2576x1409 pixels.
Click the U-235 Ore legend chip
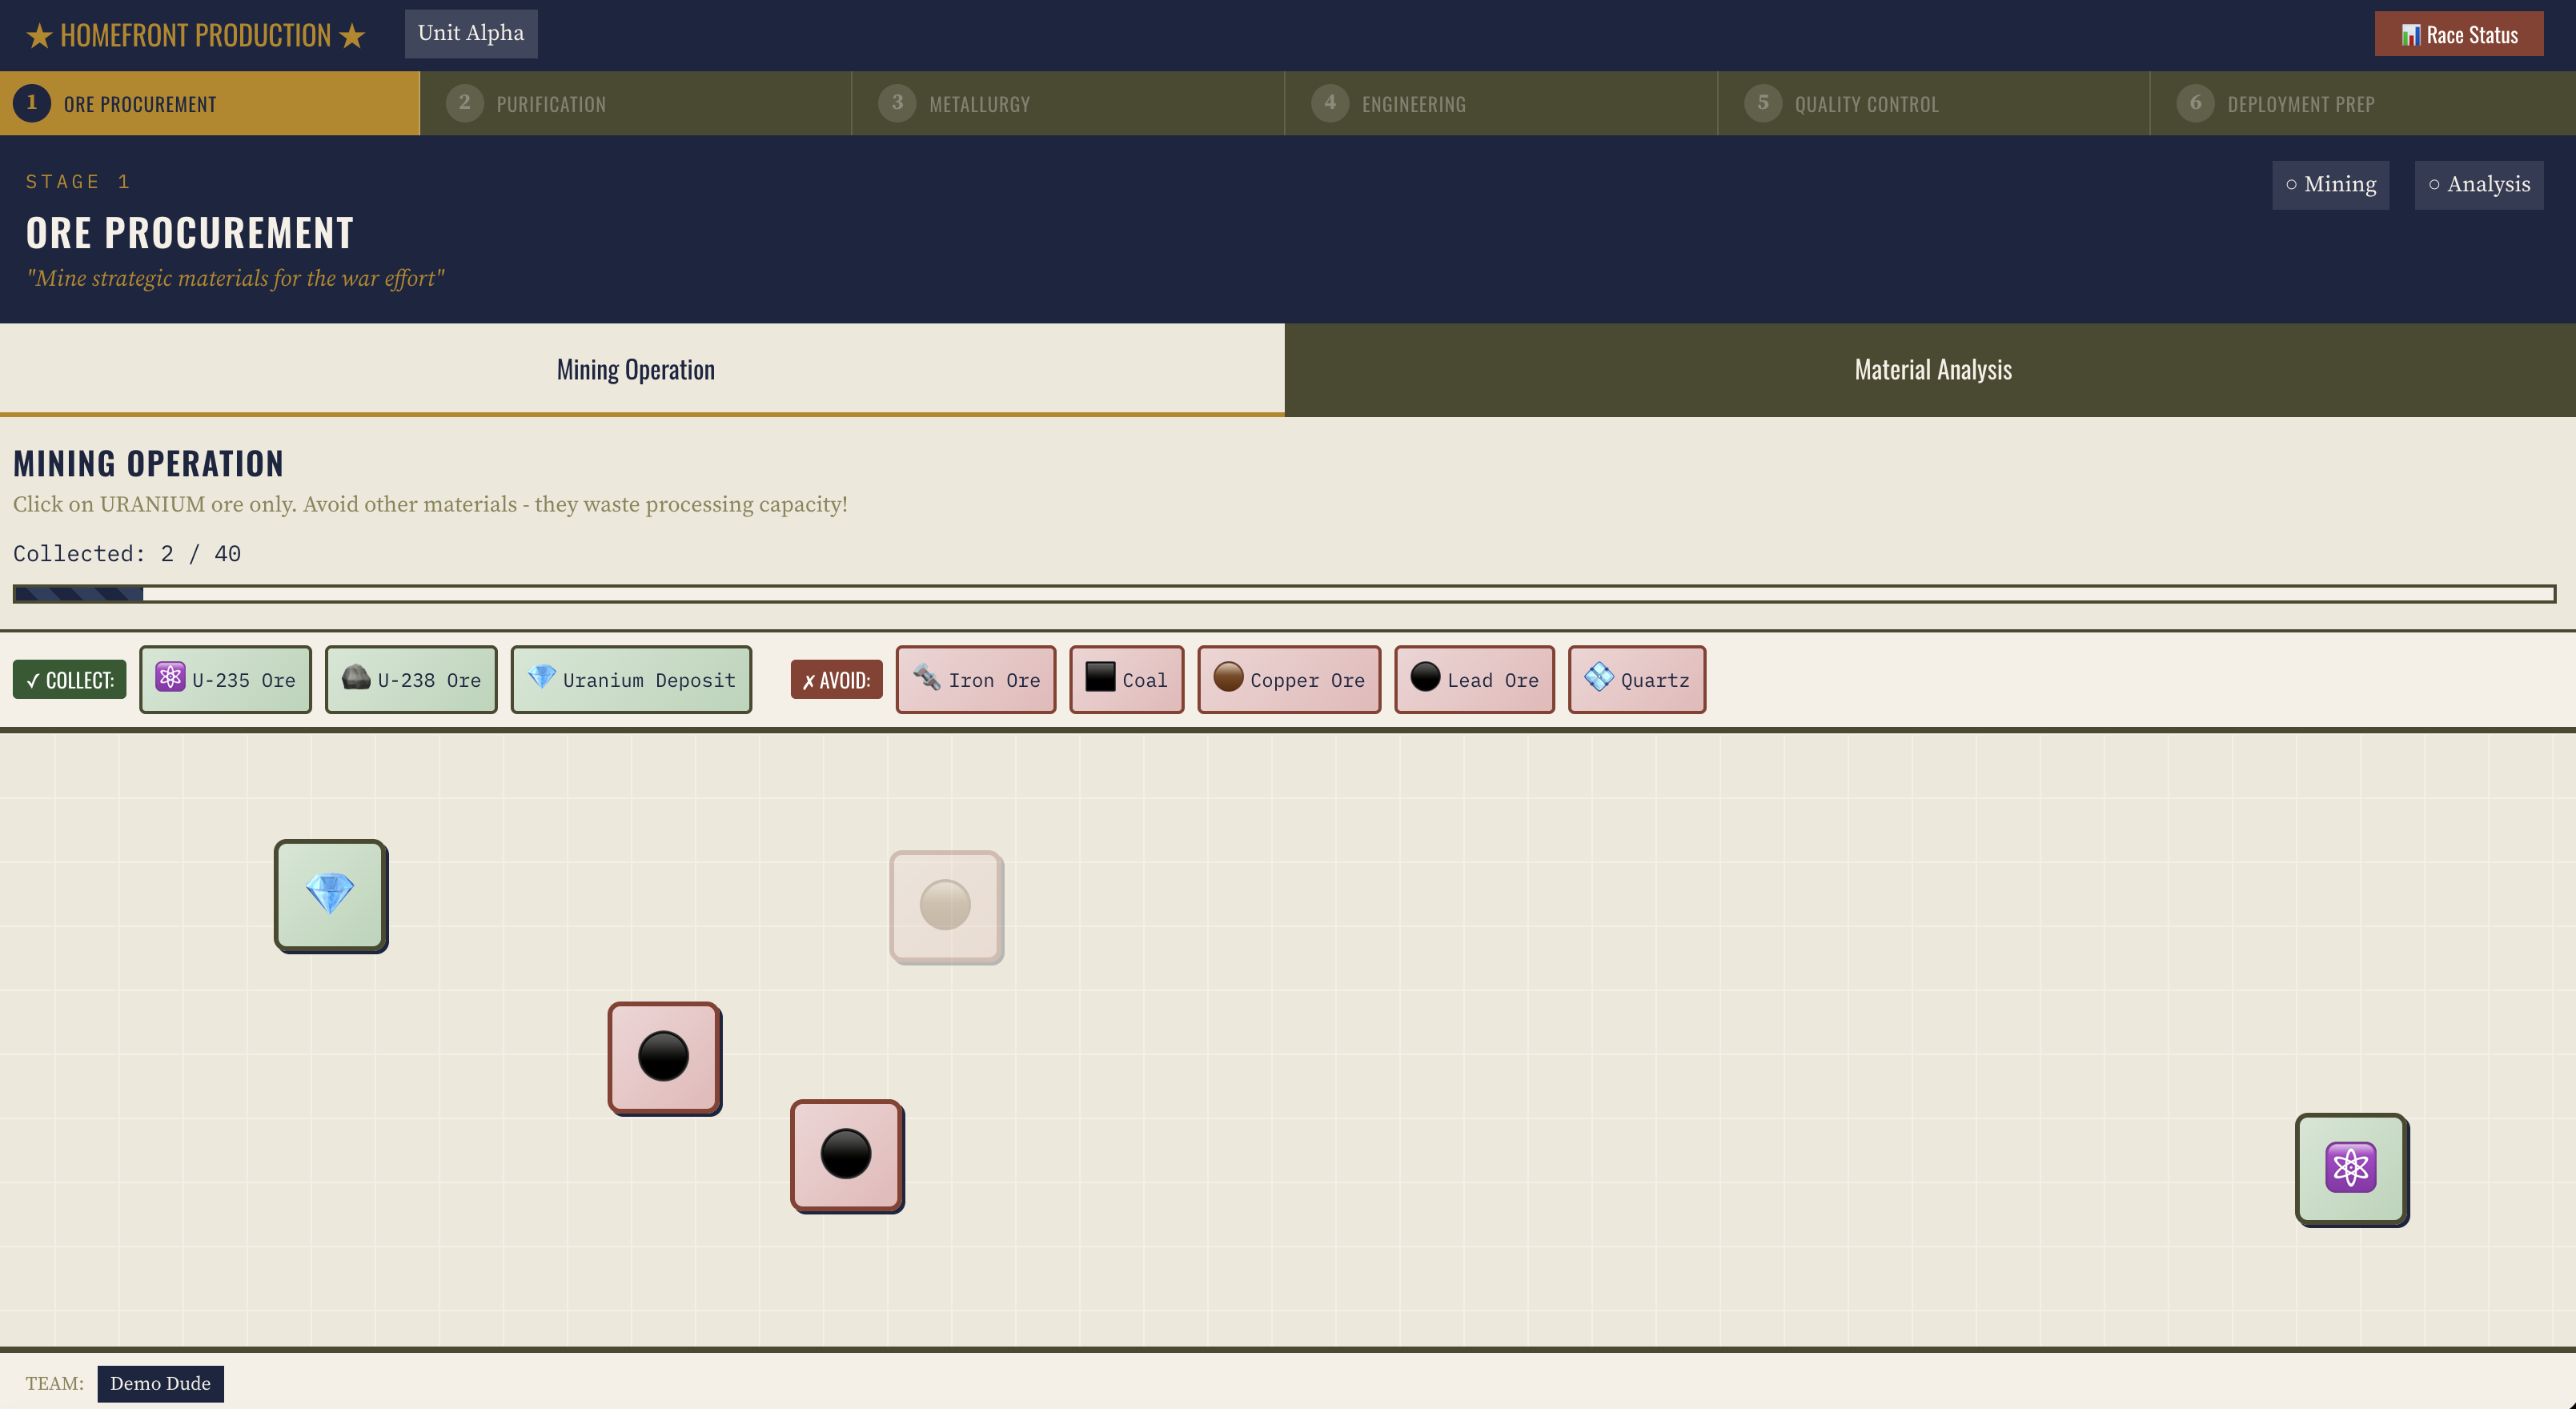pos(225,680)
